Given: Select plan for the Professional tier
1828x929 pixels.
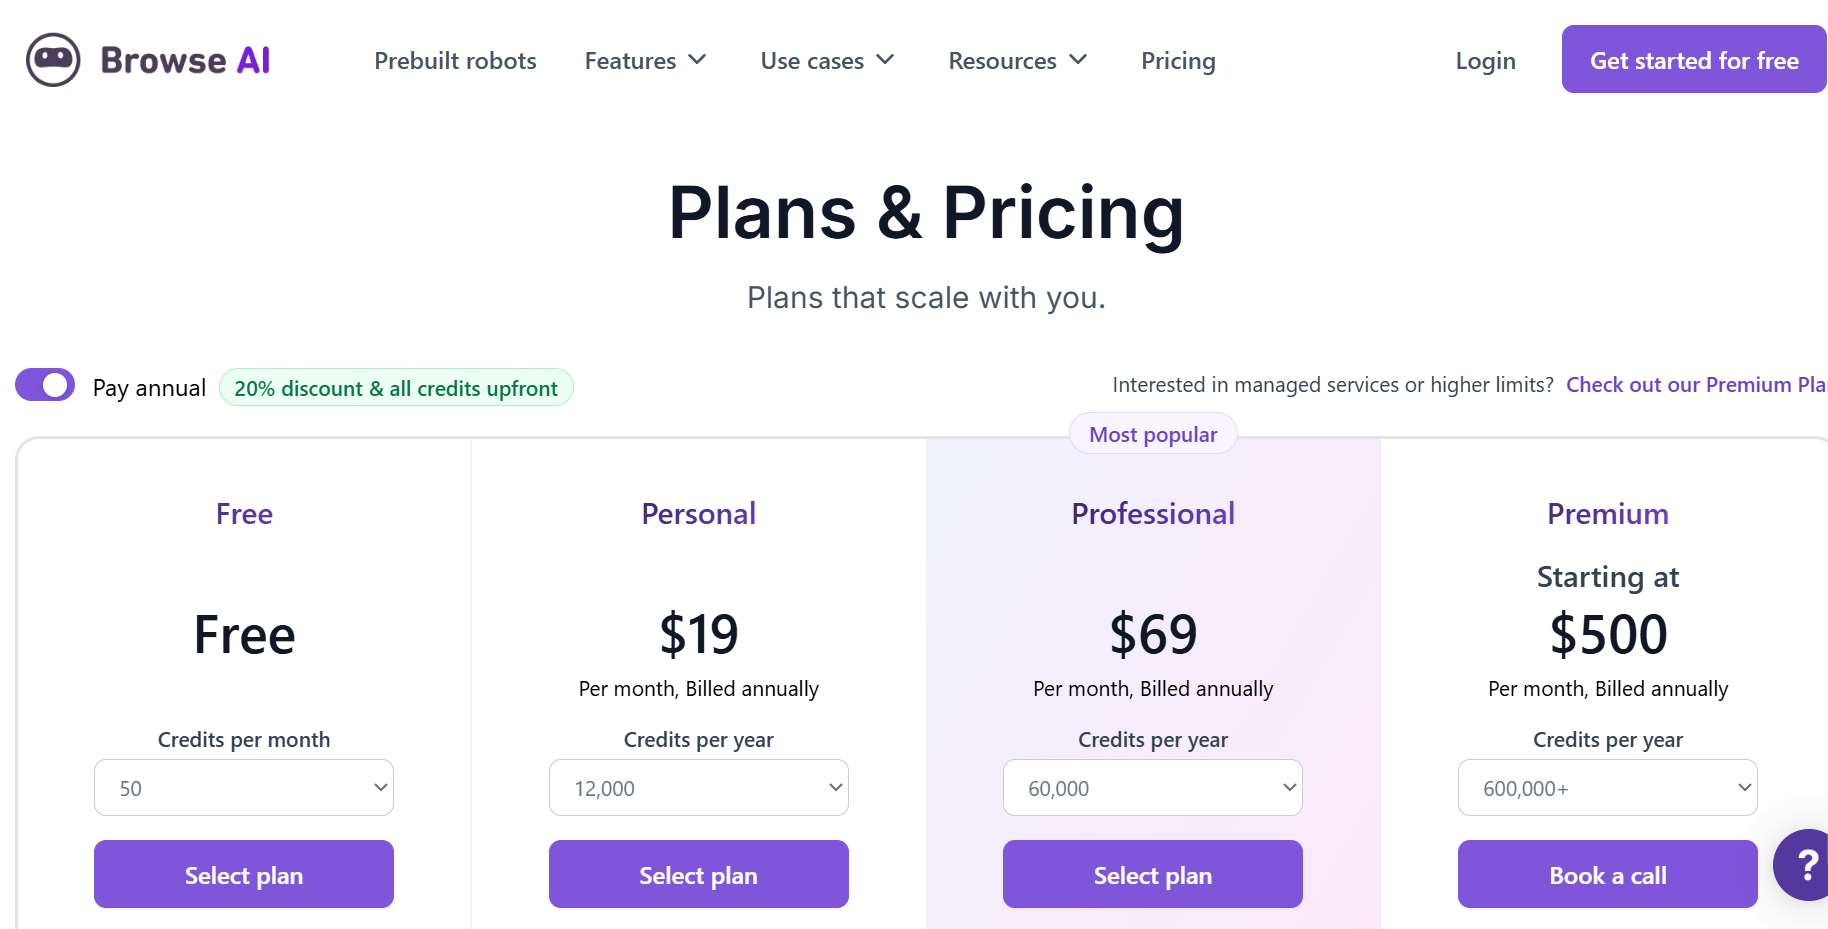Looking at the screenshot, I should (x=1152, y=874).
